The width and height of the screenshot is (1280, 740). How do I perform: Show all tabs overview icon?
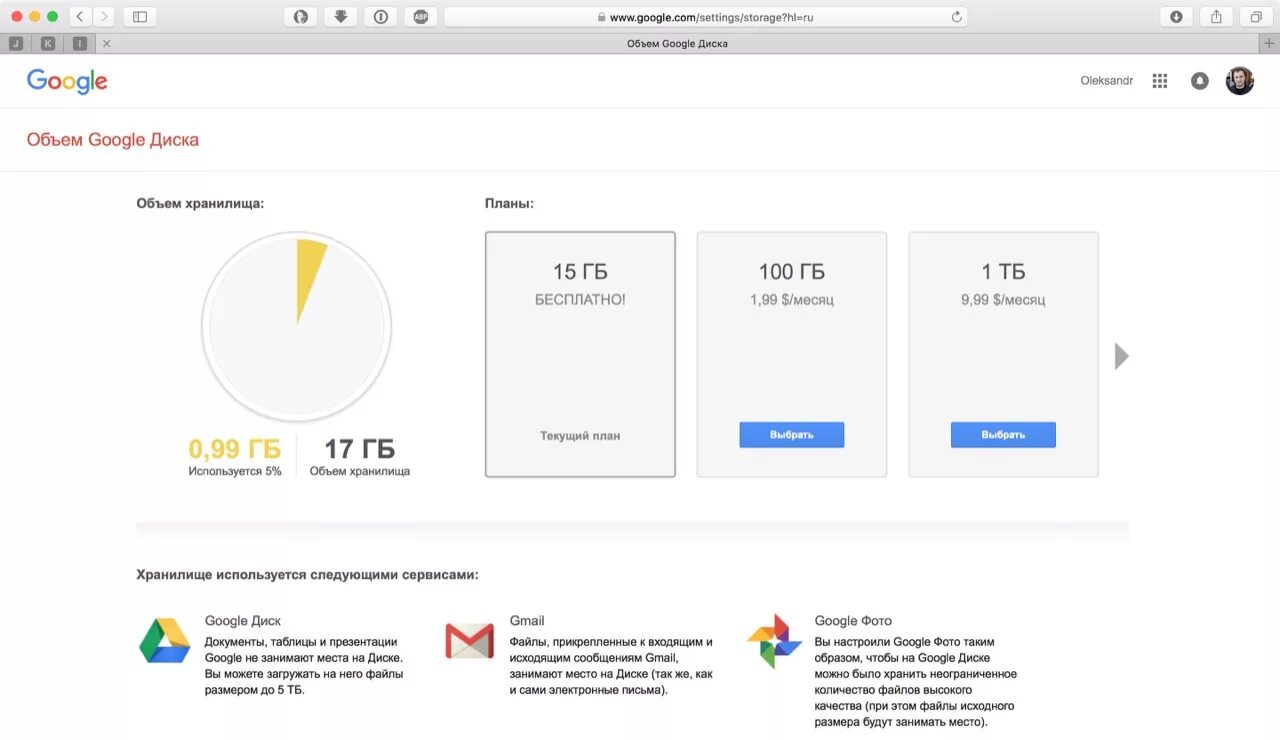(1256, 17)
